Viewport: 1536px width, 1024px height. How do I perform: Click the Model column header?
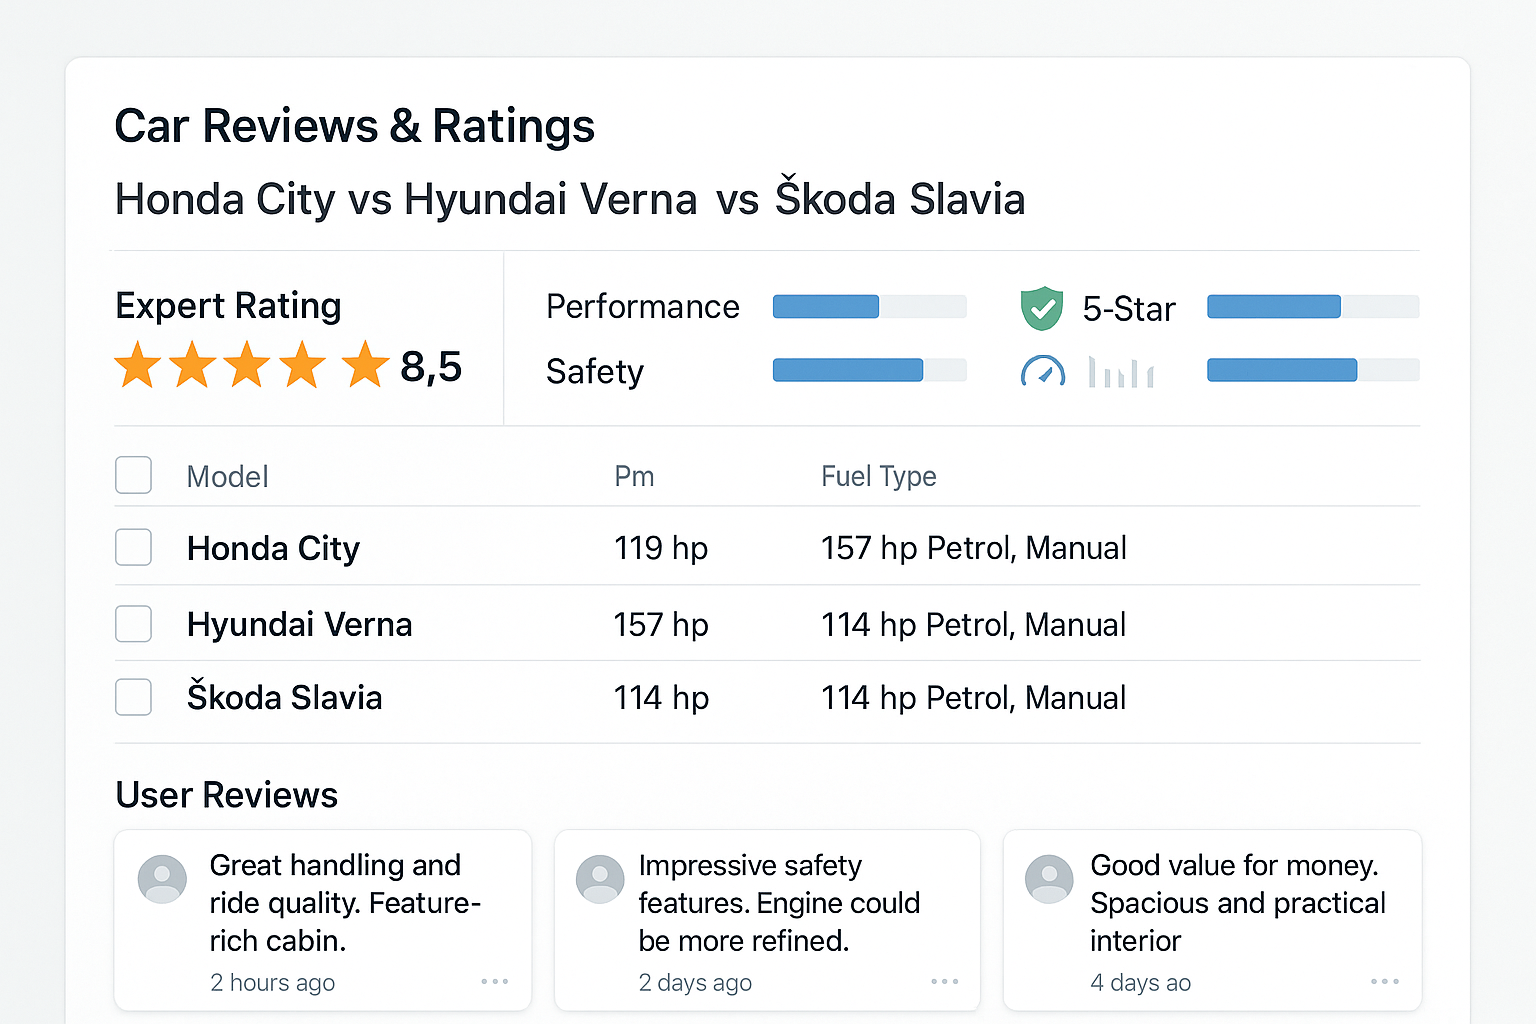coord(227,477)
